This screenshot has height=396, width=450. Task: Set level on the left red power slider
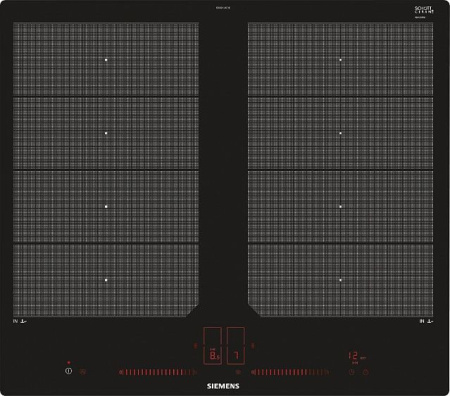pos(158,372)
